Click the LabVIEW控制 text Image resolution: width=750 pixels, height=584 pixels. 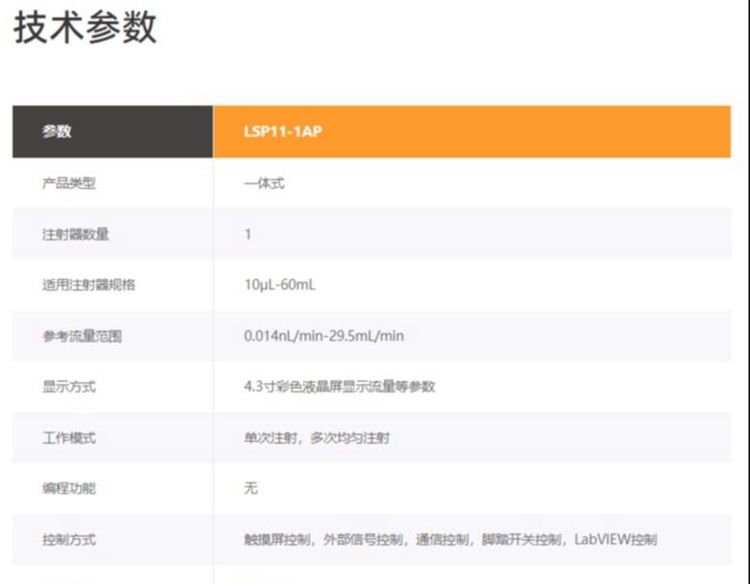616,539
